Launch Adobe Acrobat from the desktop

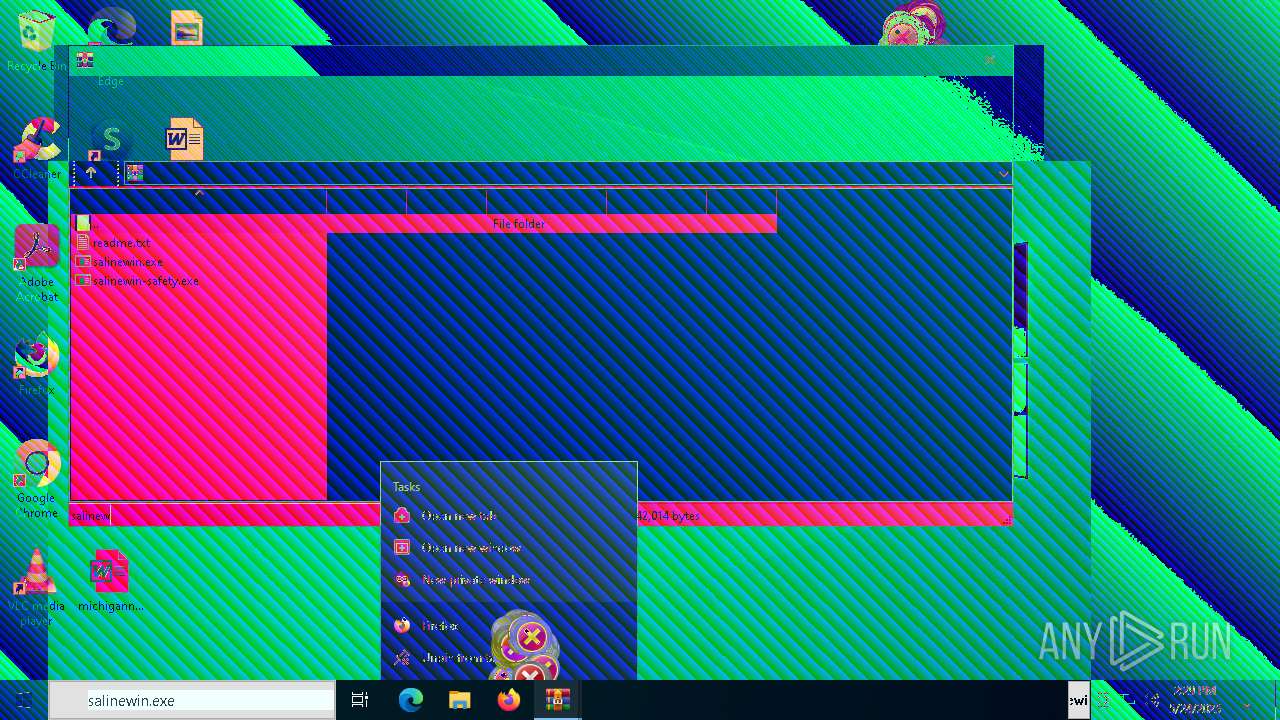[x=36, y=264]
